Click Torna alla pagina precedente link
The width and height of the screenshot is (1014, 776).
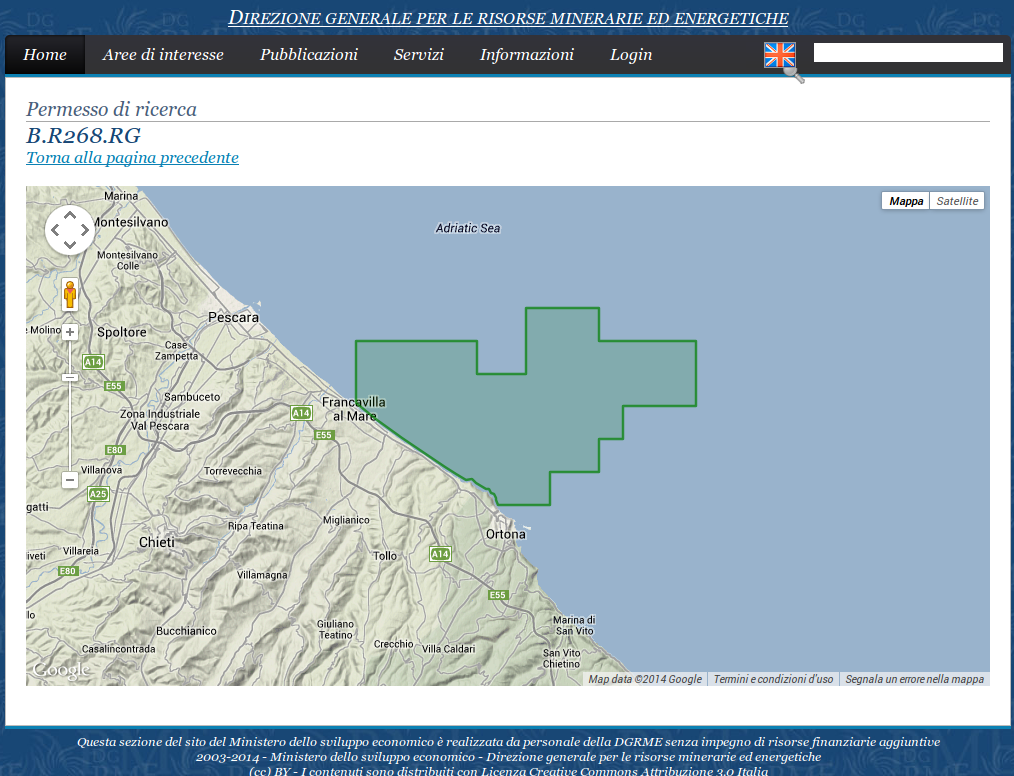click(x=132, y=158)
